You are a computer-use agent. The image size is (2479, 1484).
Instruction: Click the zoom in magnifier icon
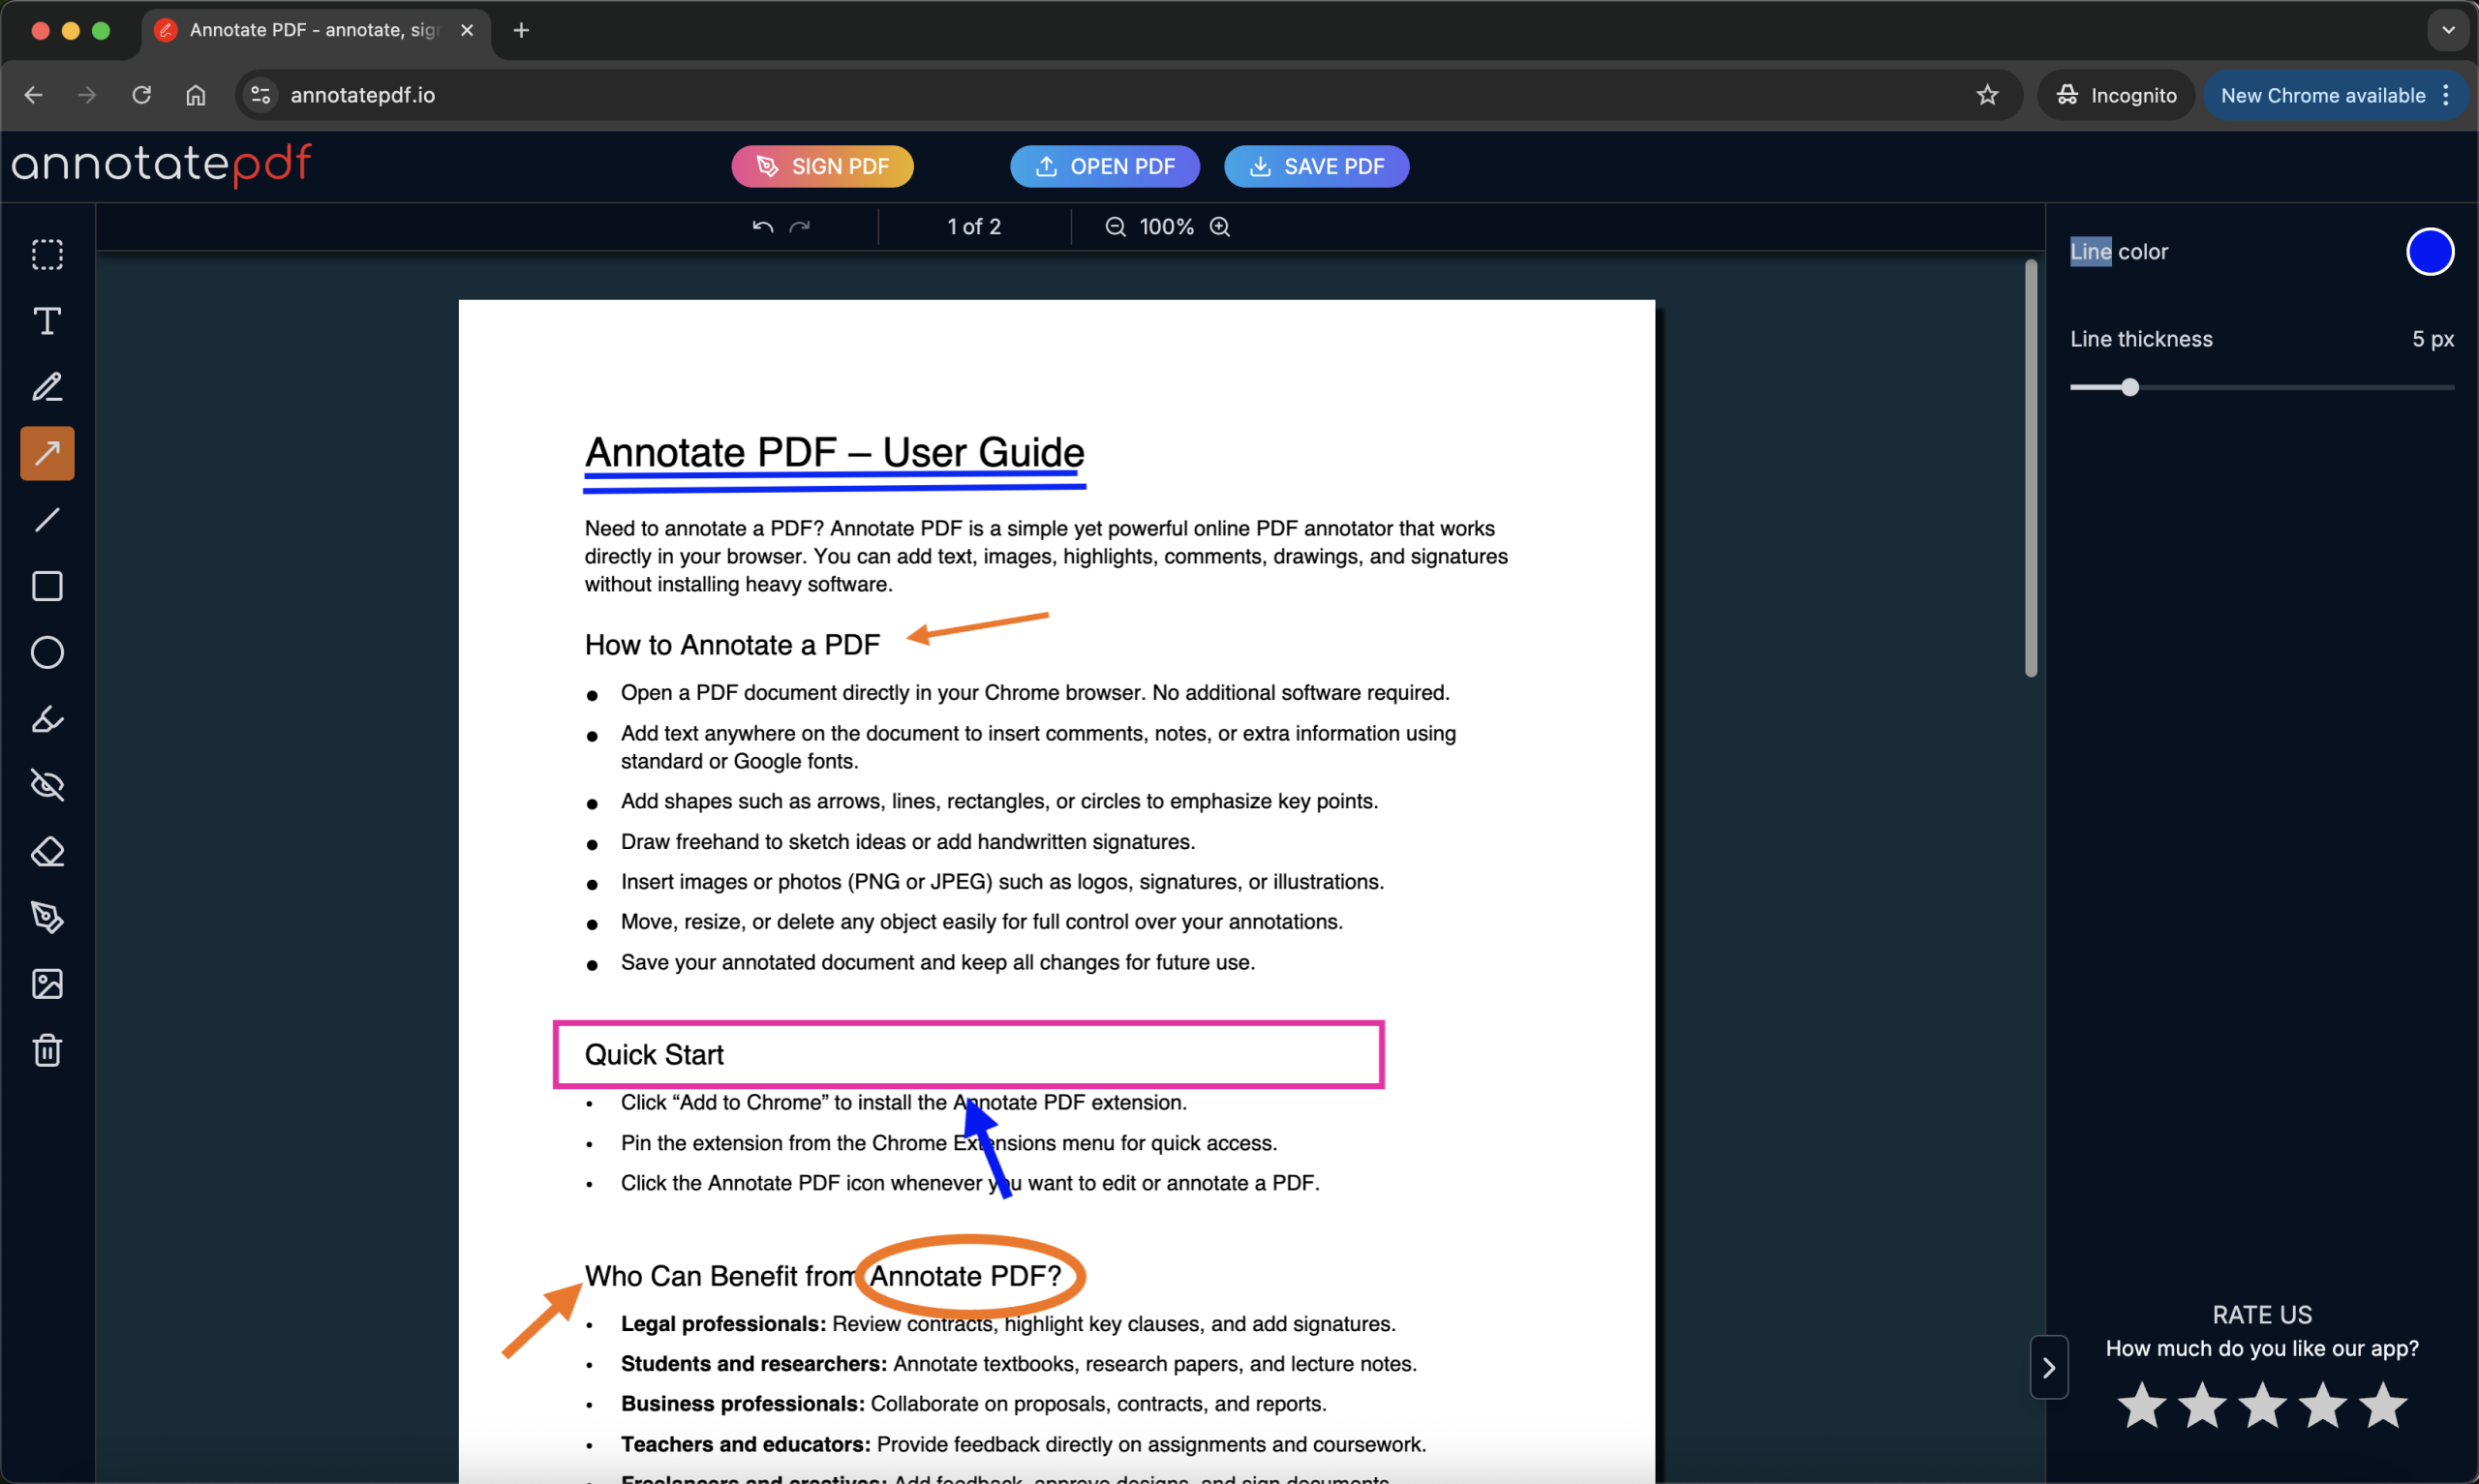pos(1220,227)
